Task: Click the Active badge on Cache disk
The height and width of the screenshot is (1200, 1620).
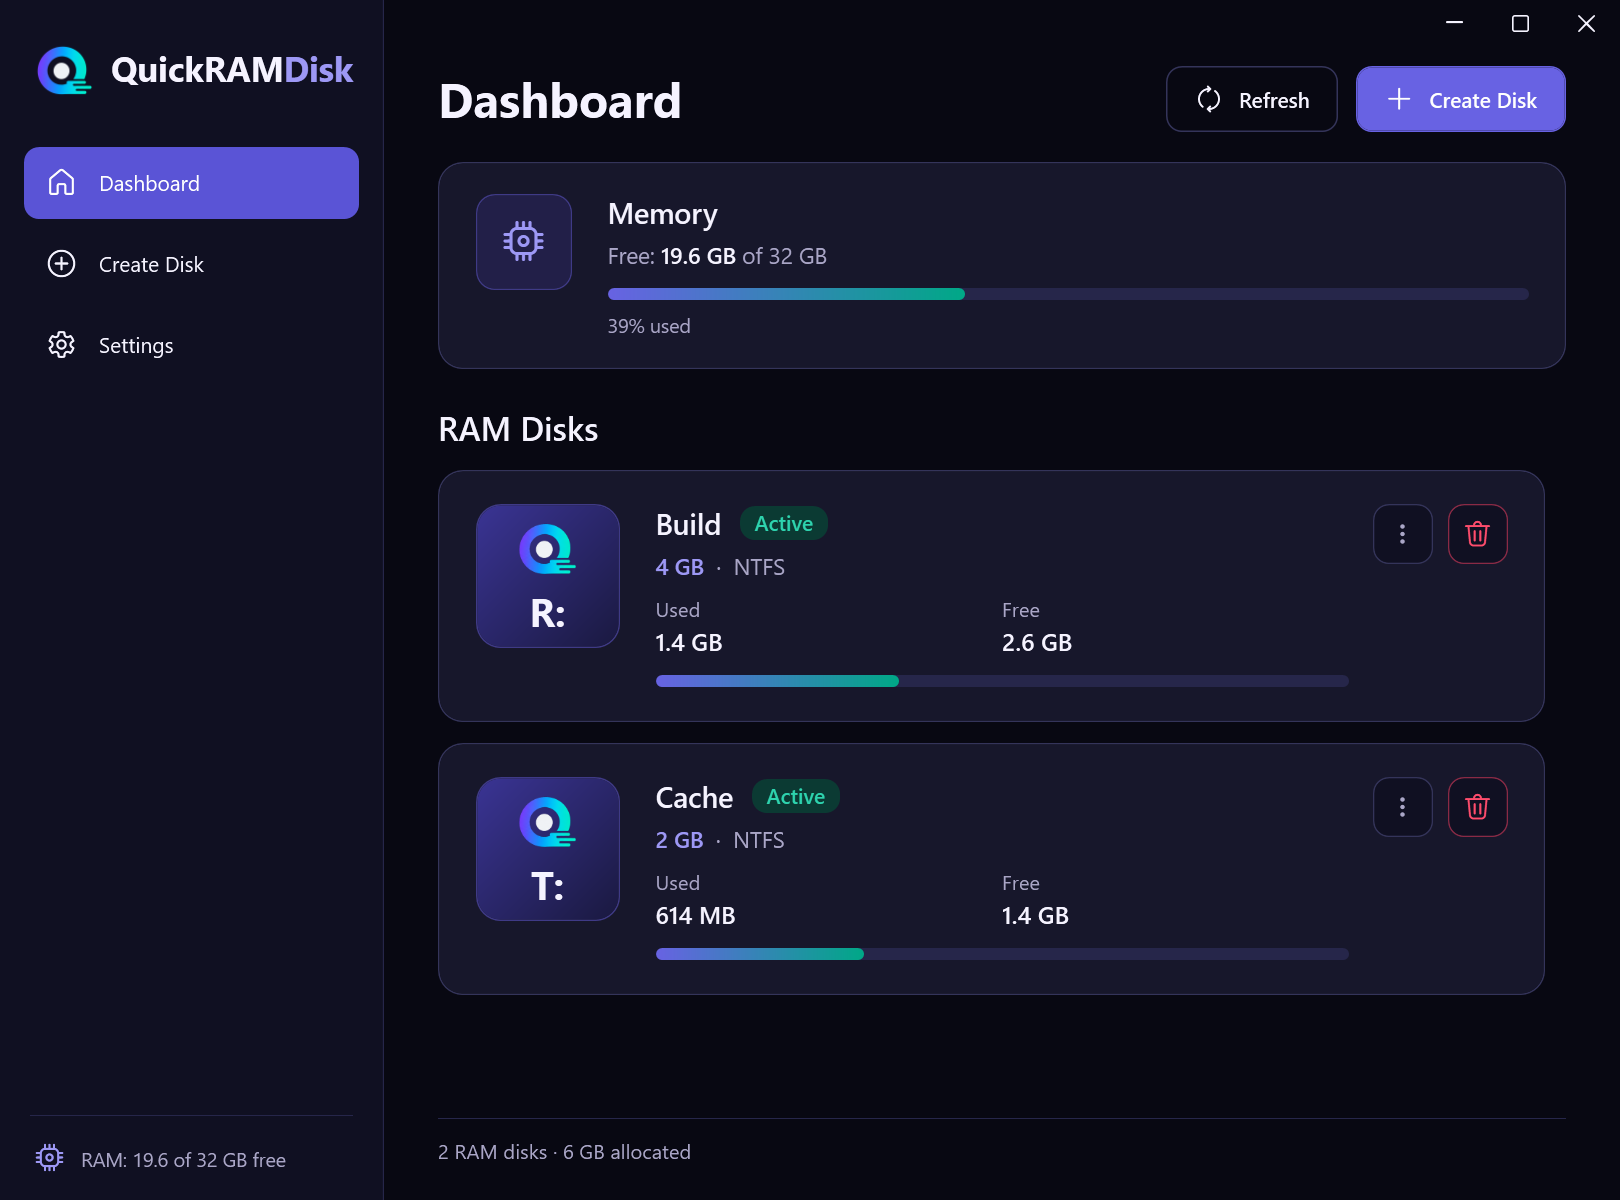Action: pyautogui.click(x=796, y=797)
